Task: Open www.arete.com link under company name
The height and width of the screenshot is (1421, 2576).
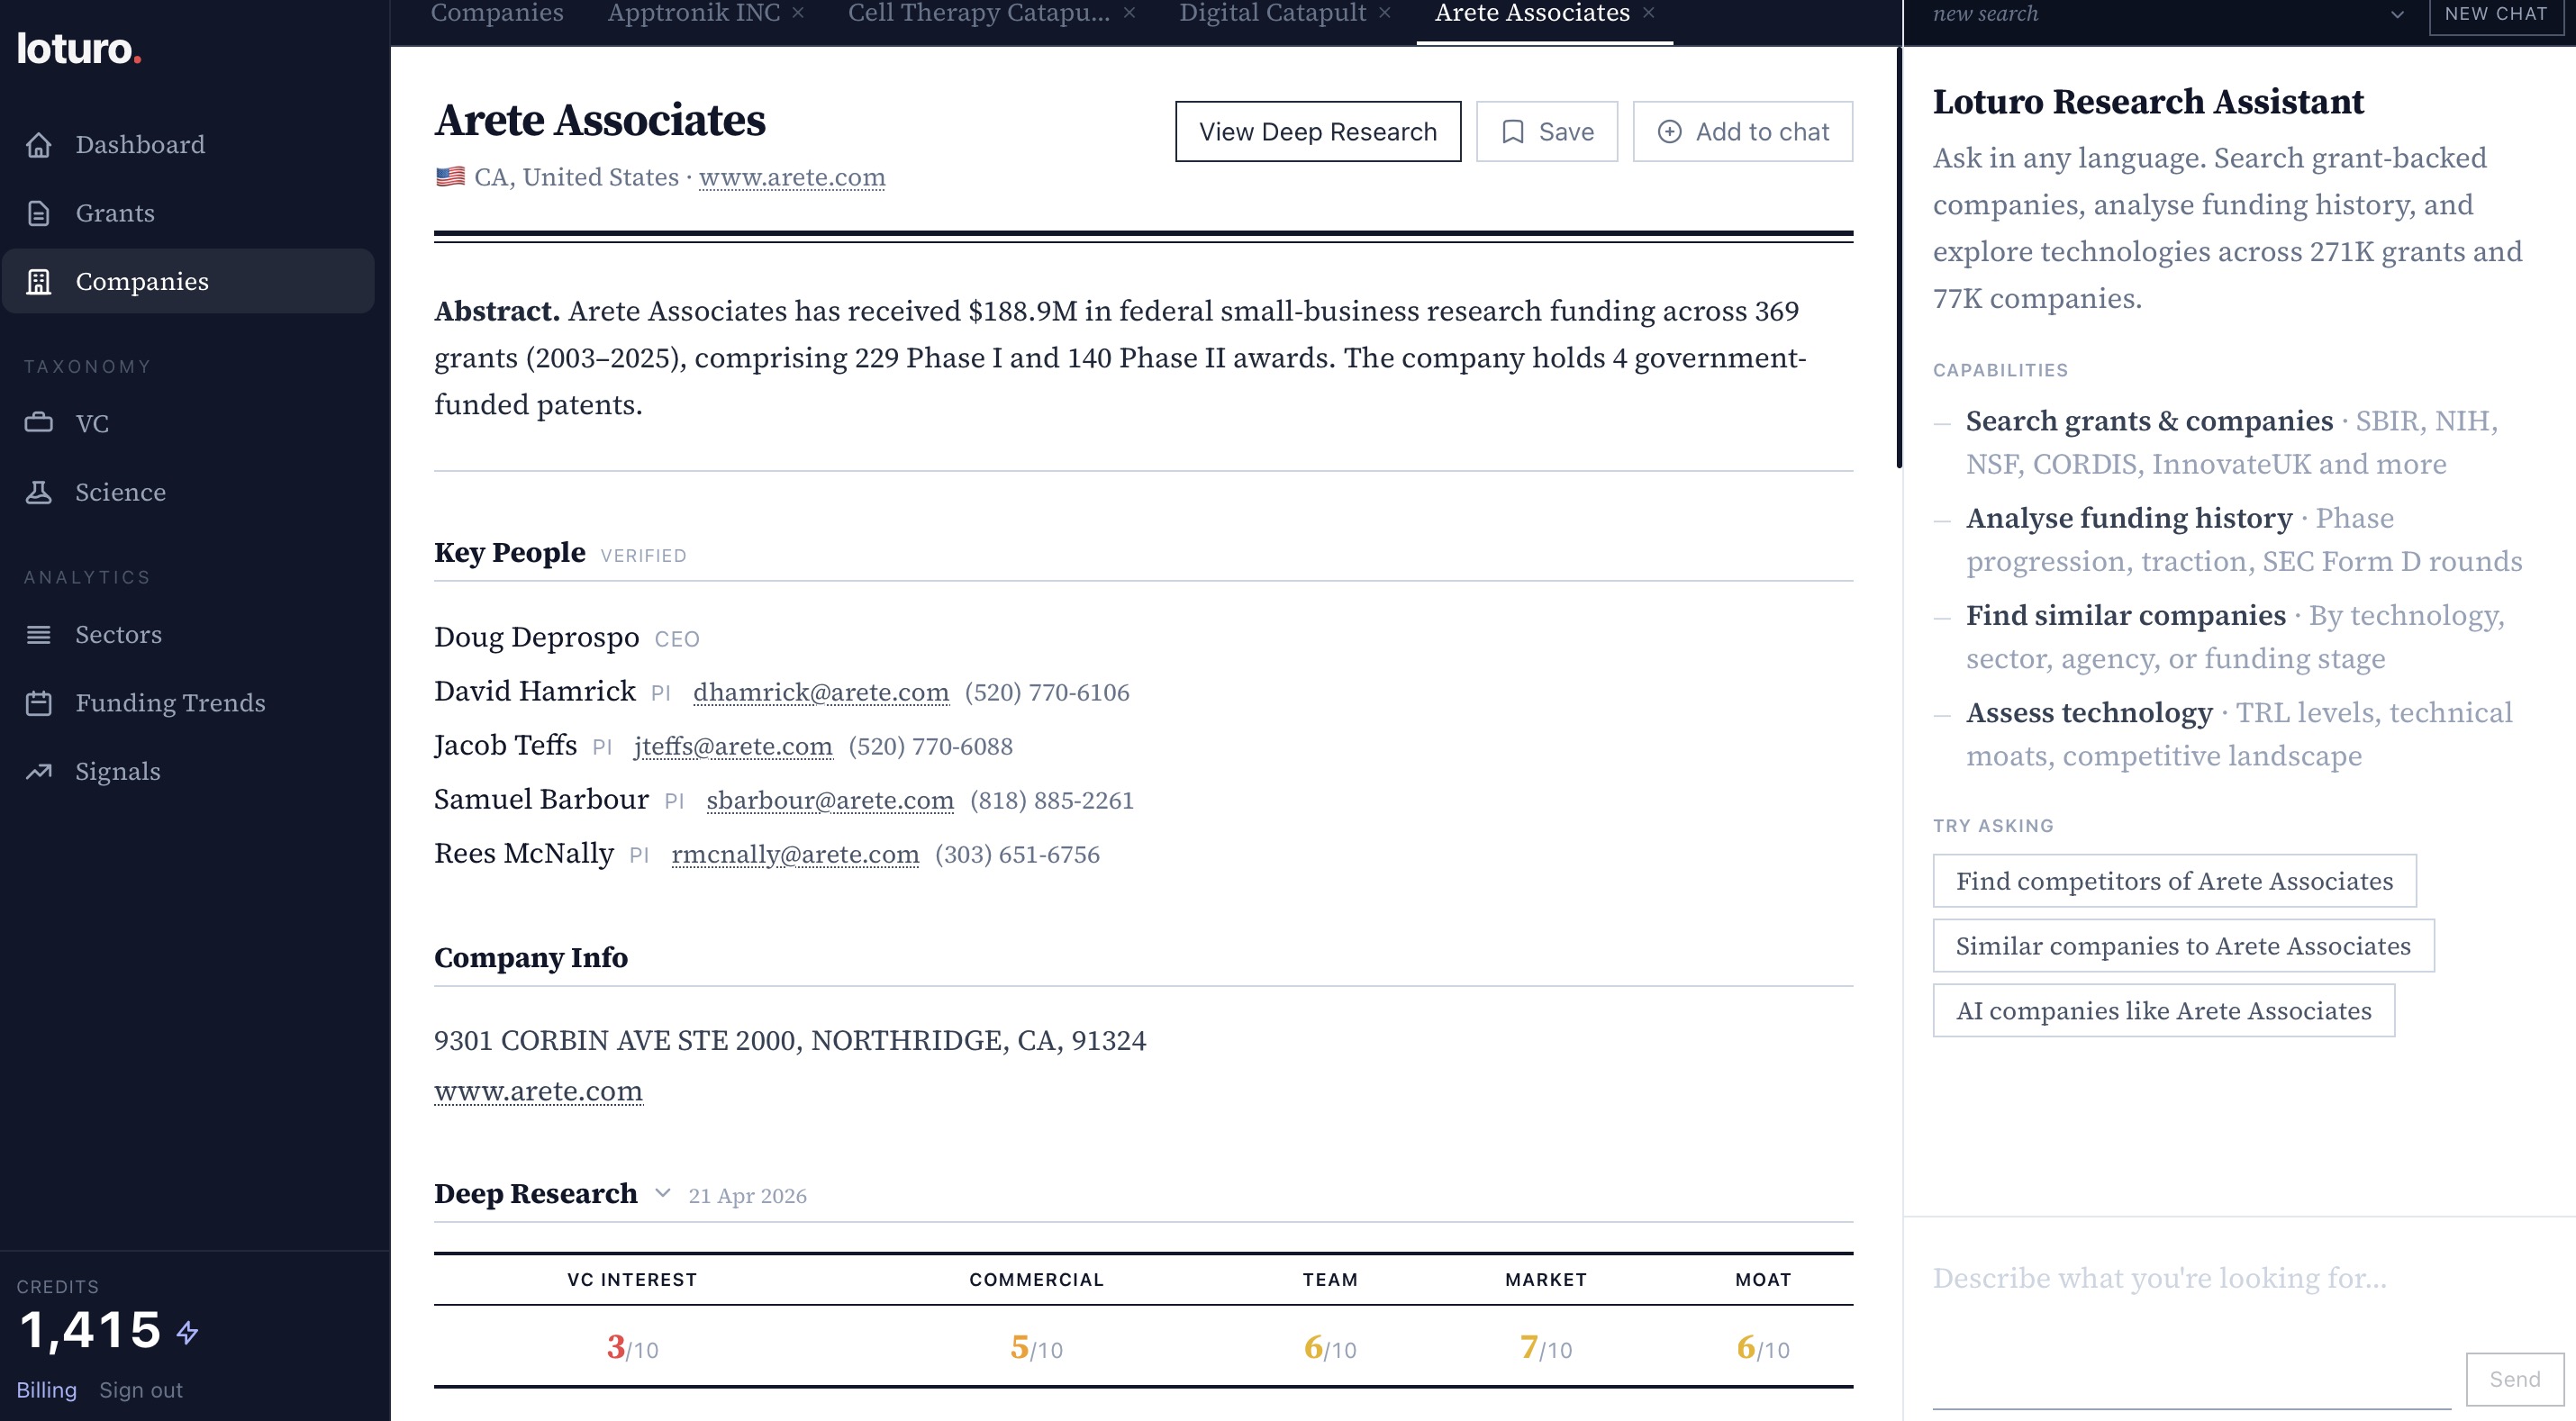Action: pos(792,177)
